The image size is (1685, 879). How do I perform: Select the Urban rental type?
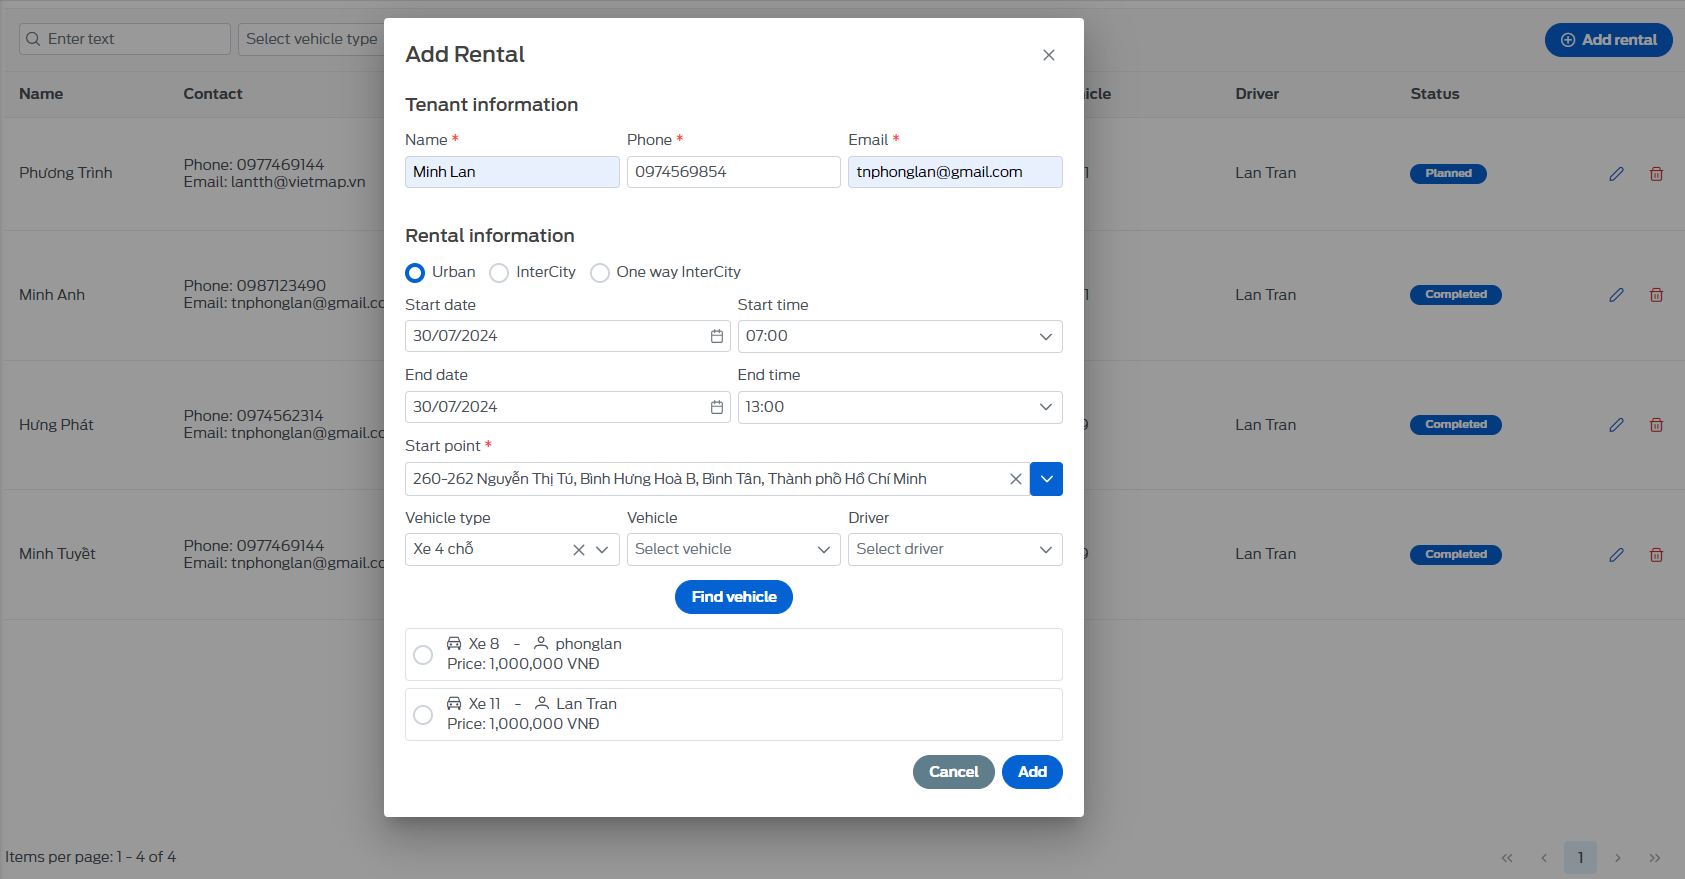415,273
